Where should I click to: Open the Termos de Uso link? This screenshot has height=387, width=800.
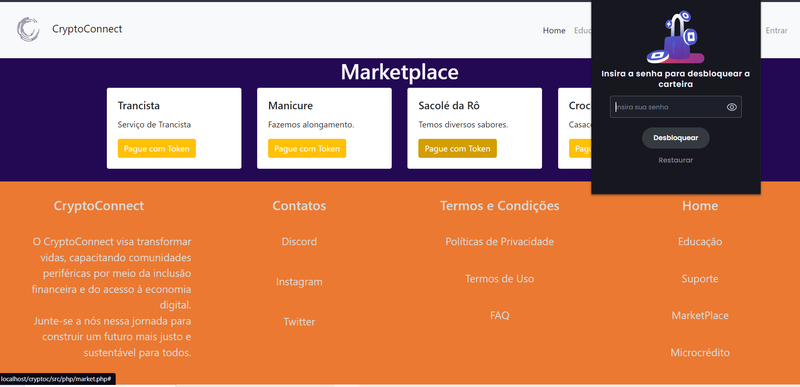pos(499,279)
